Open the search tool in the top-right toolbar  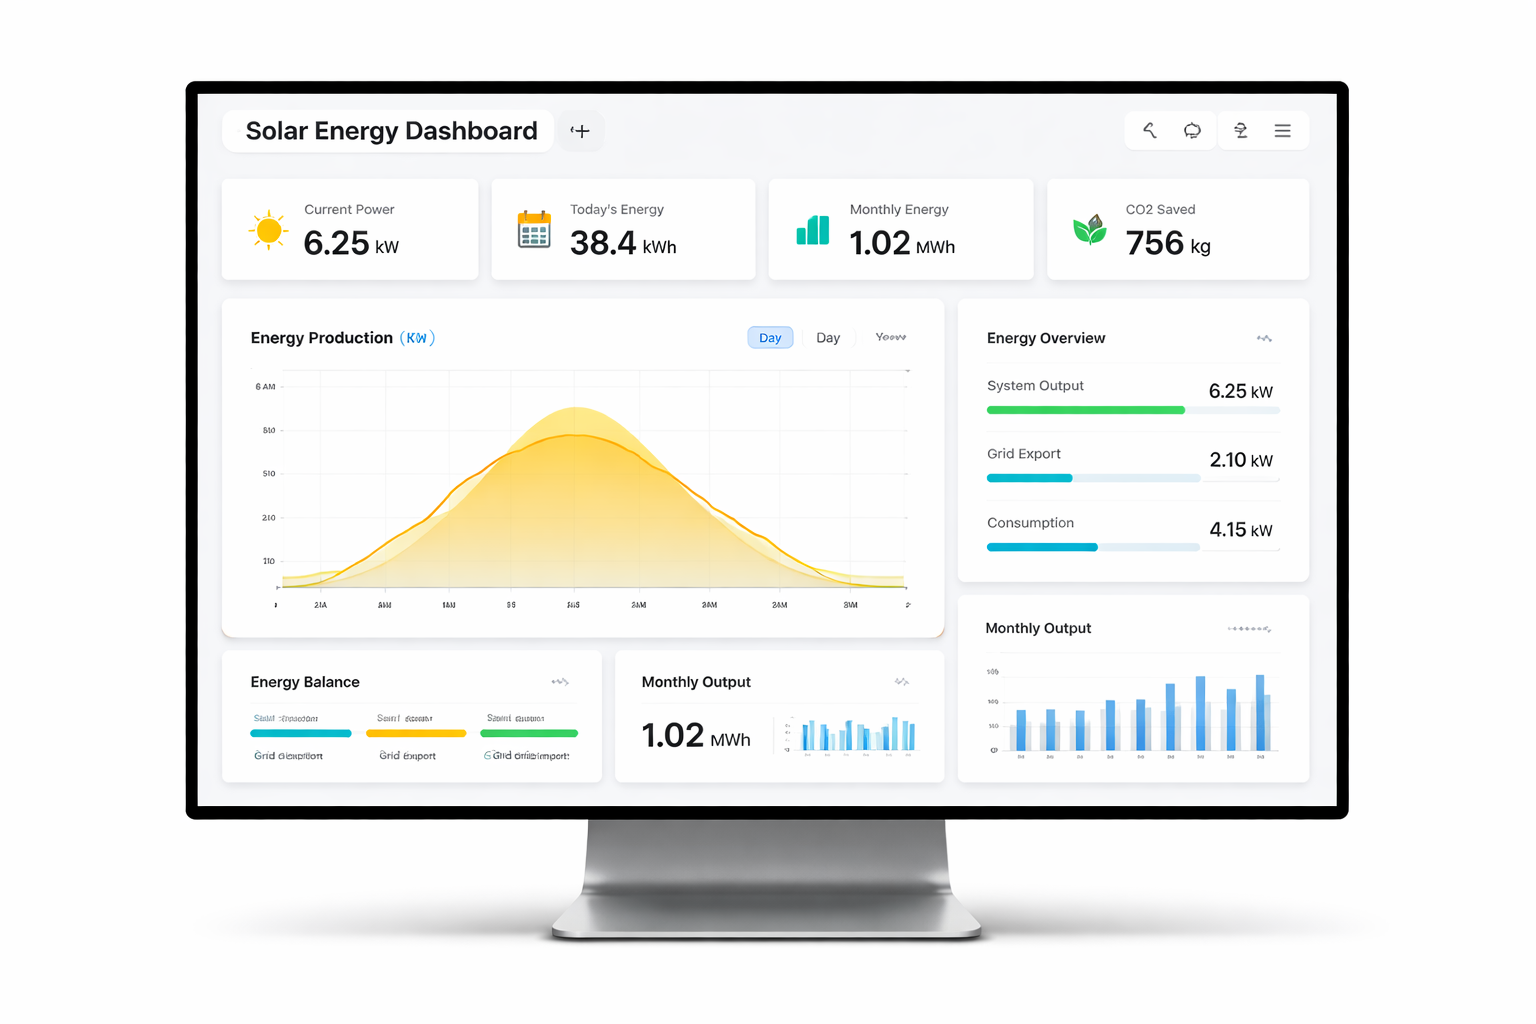(x=1148, y=130)
